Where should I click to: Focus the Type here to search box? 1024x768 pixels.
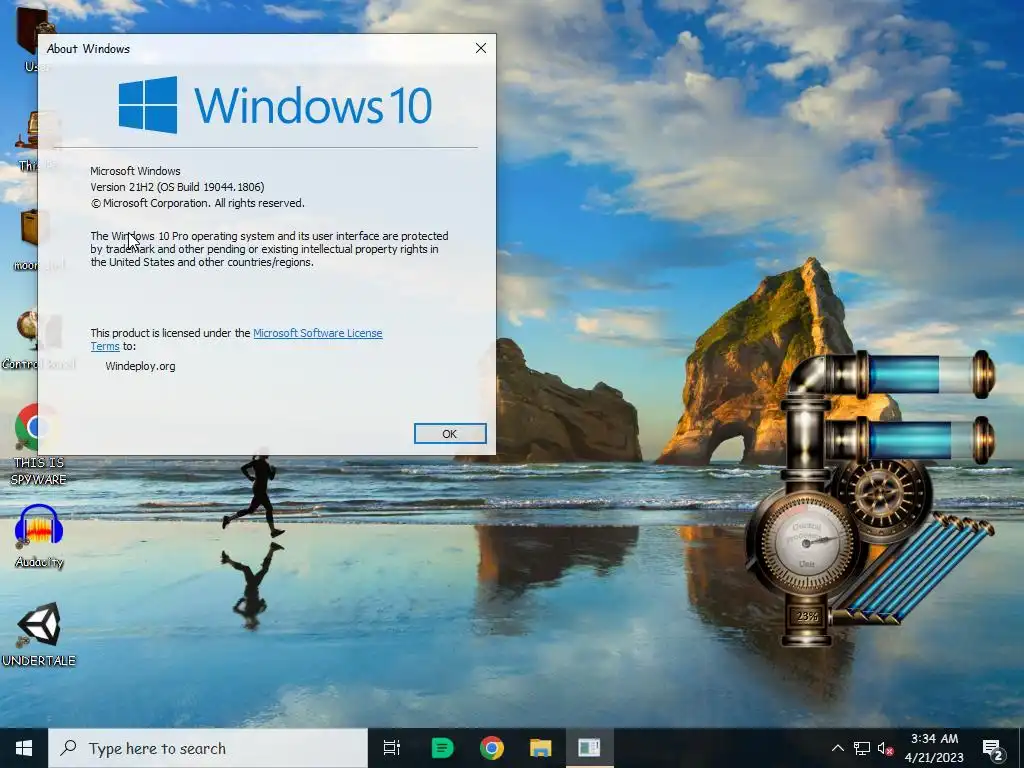click(208, 748)
